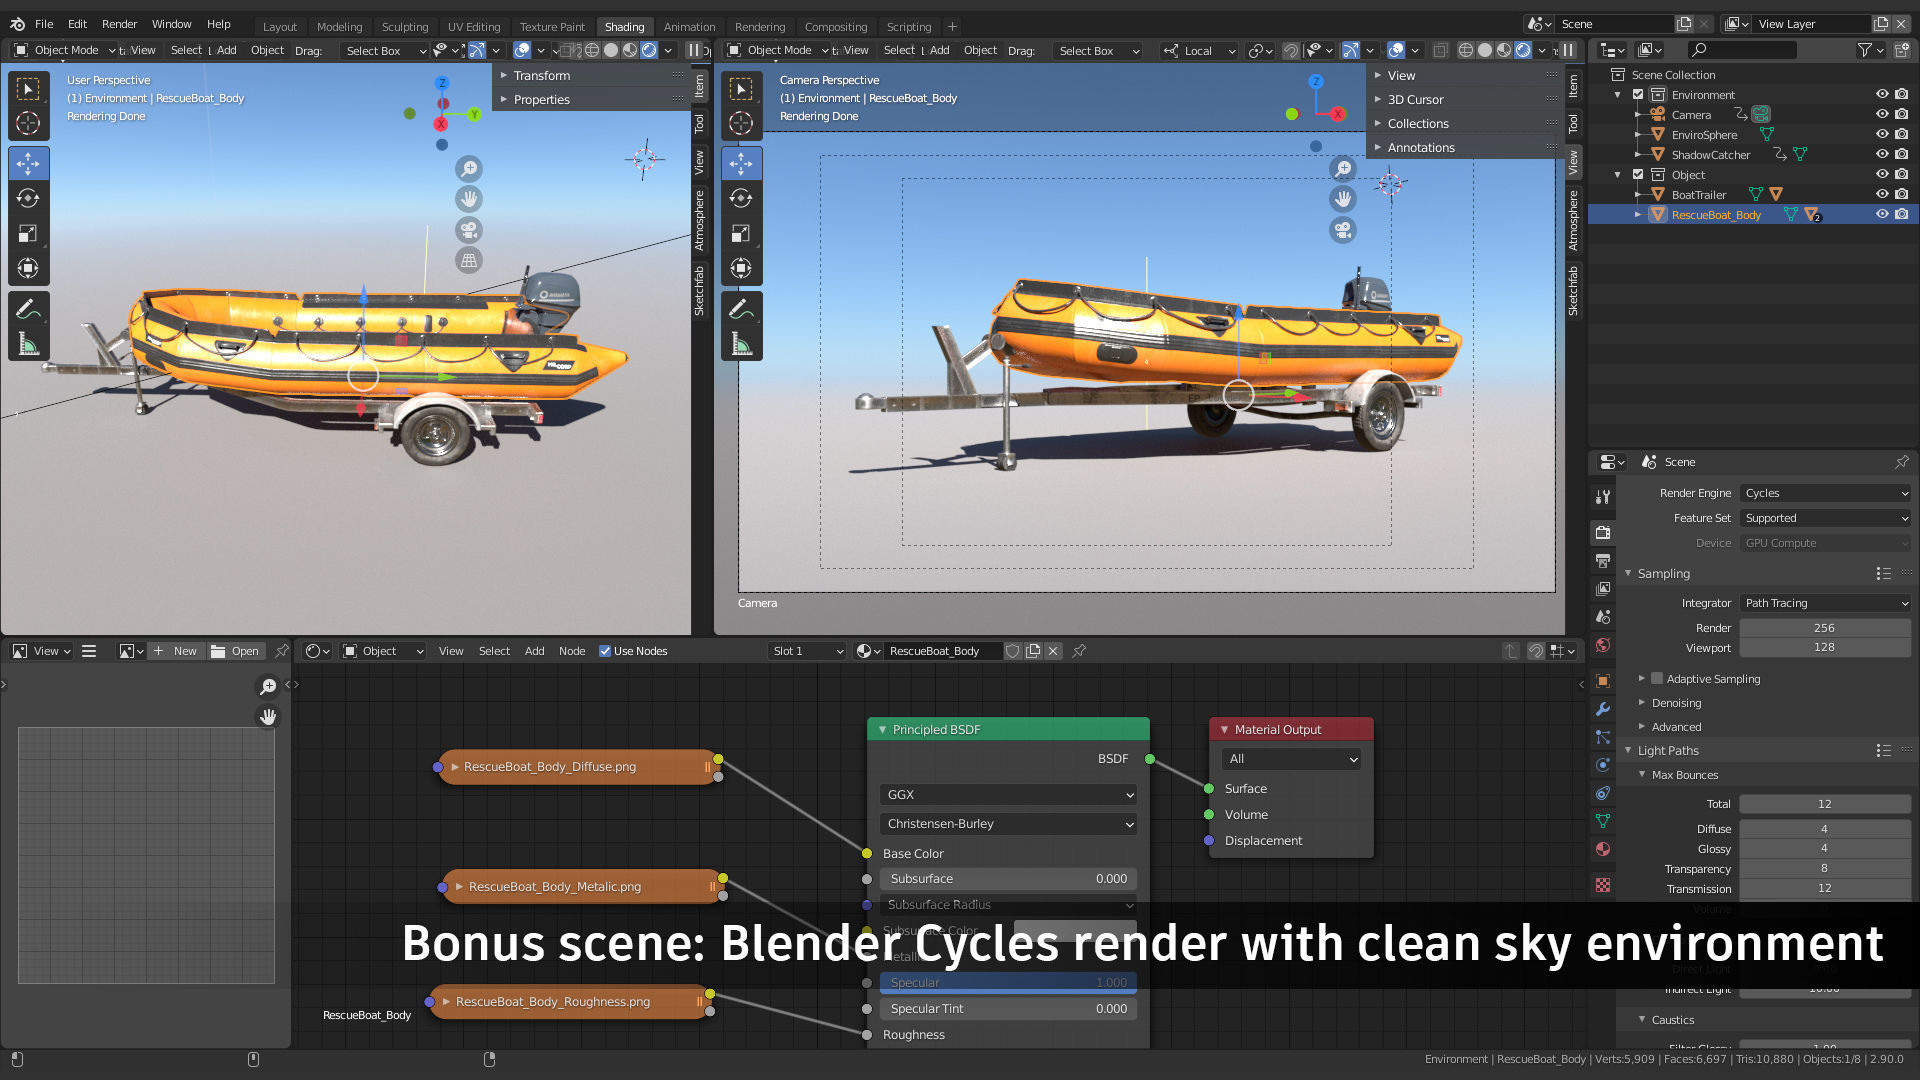Open Material Output target All dropdown
Image resolution: width=1920 pixels, height=1080 pixels.
pos(1291,759)
